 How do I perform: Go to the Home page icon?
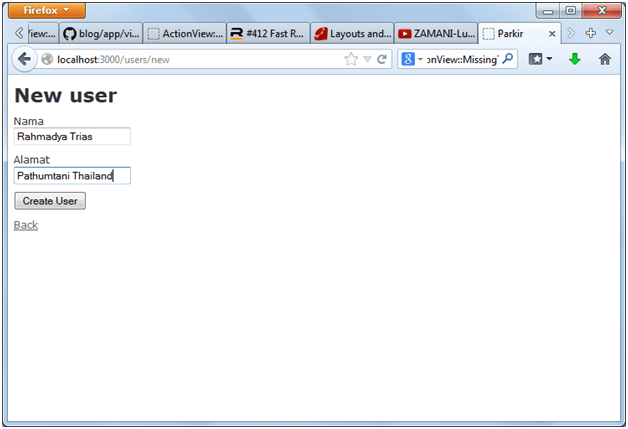pyautogui.click(x=604, y=59)
